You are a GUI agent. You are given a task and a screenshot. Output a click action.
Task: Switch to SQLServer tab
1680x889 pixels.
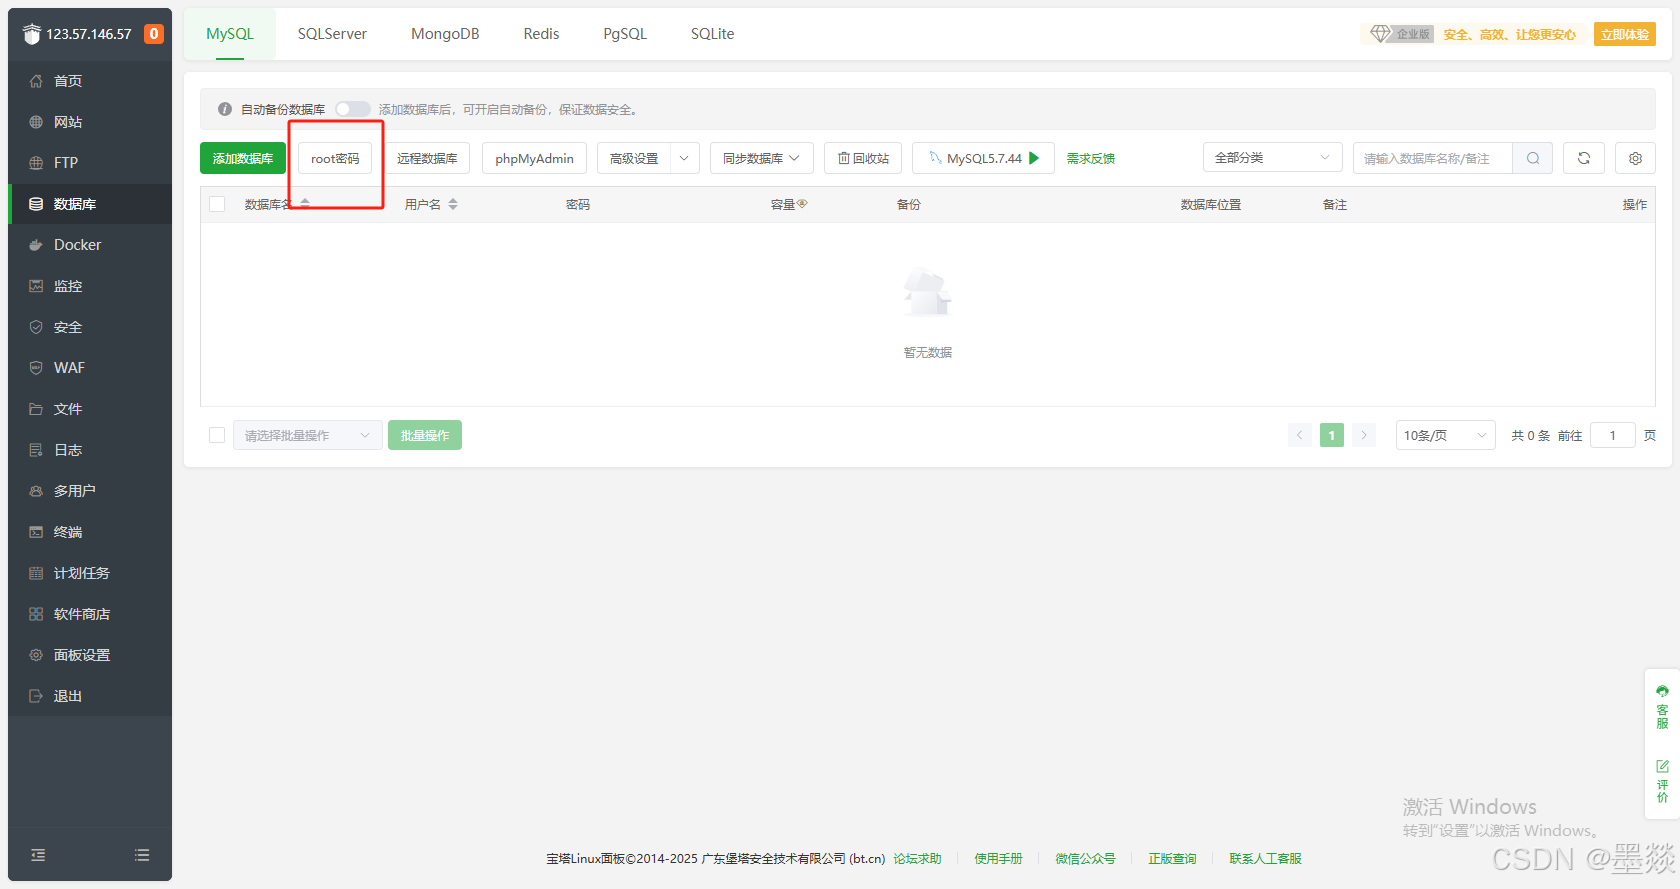332,34
